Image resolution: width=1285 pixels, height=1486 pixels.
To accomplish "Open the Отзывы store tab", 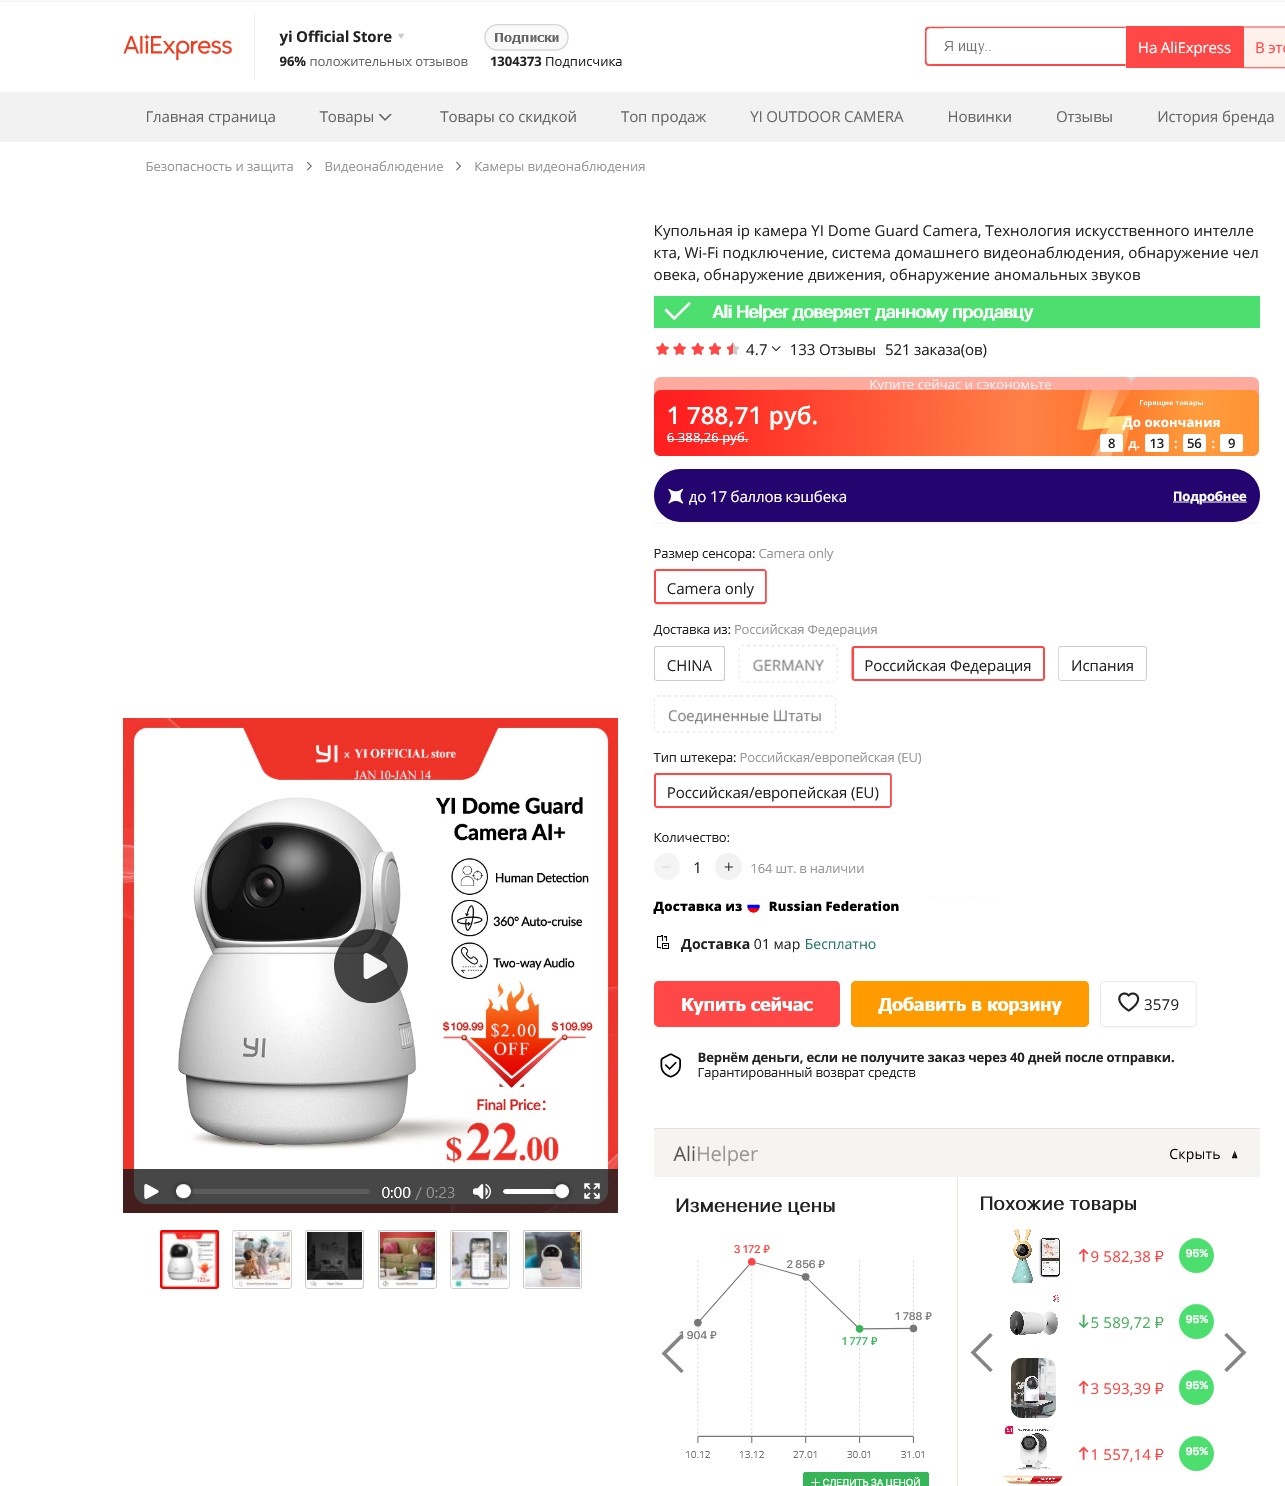I will (x=1084, y=117).
